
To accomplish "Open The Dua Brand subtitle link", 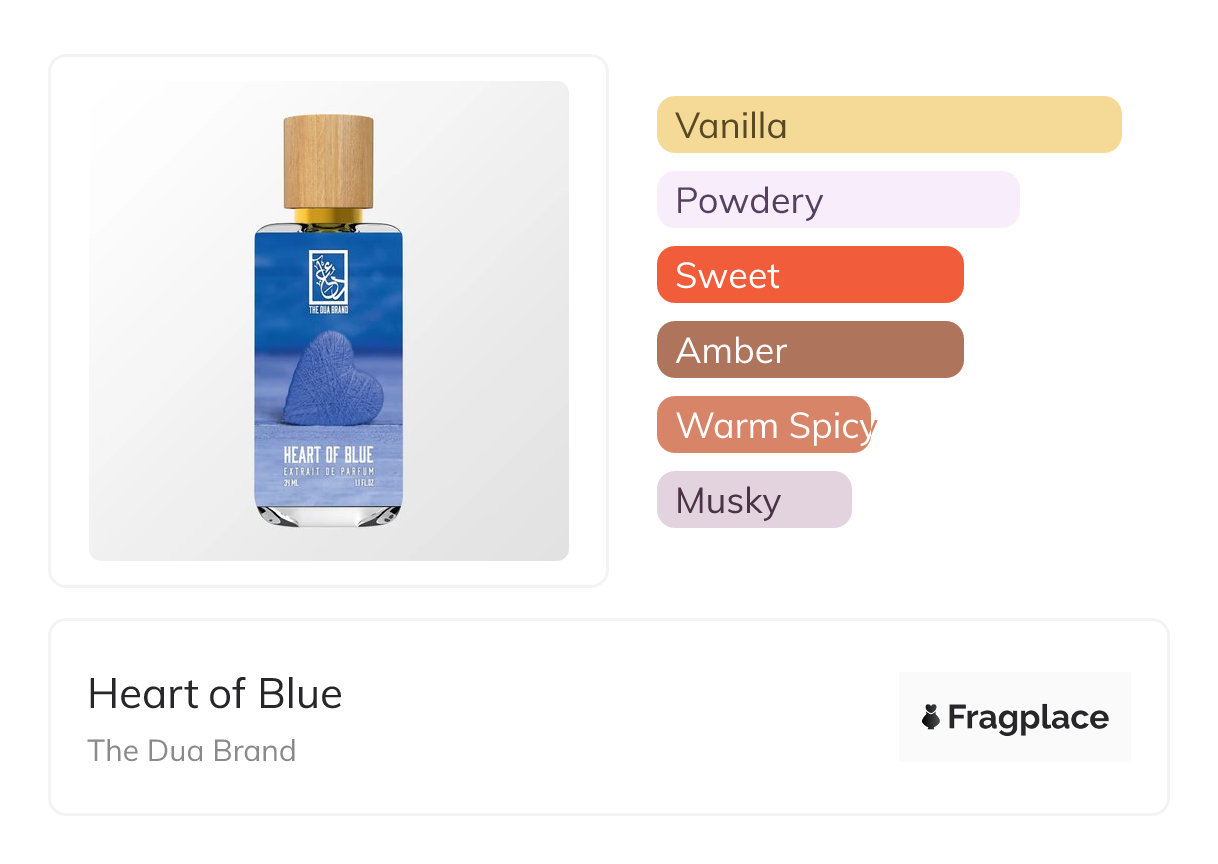I will 191,751.
